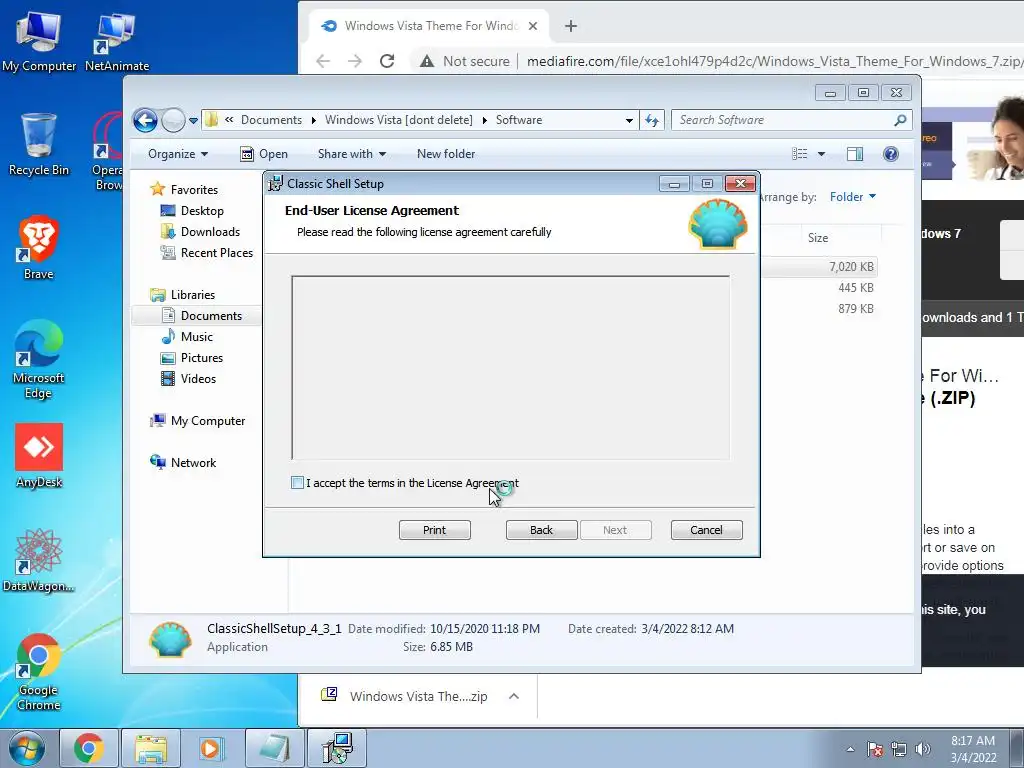Screen dimensions: 1024x768
Task: Click Windows Vista [dont delete] breadcrumb
Action: point(398,120)
